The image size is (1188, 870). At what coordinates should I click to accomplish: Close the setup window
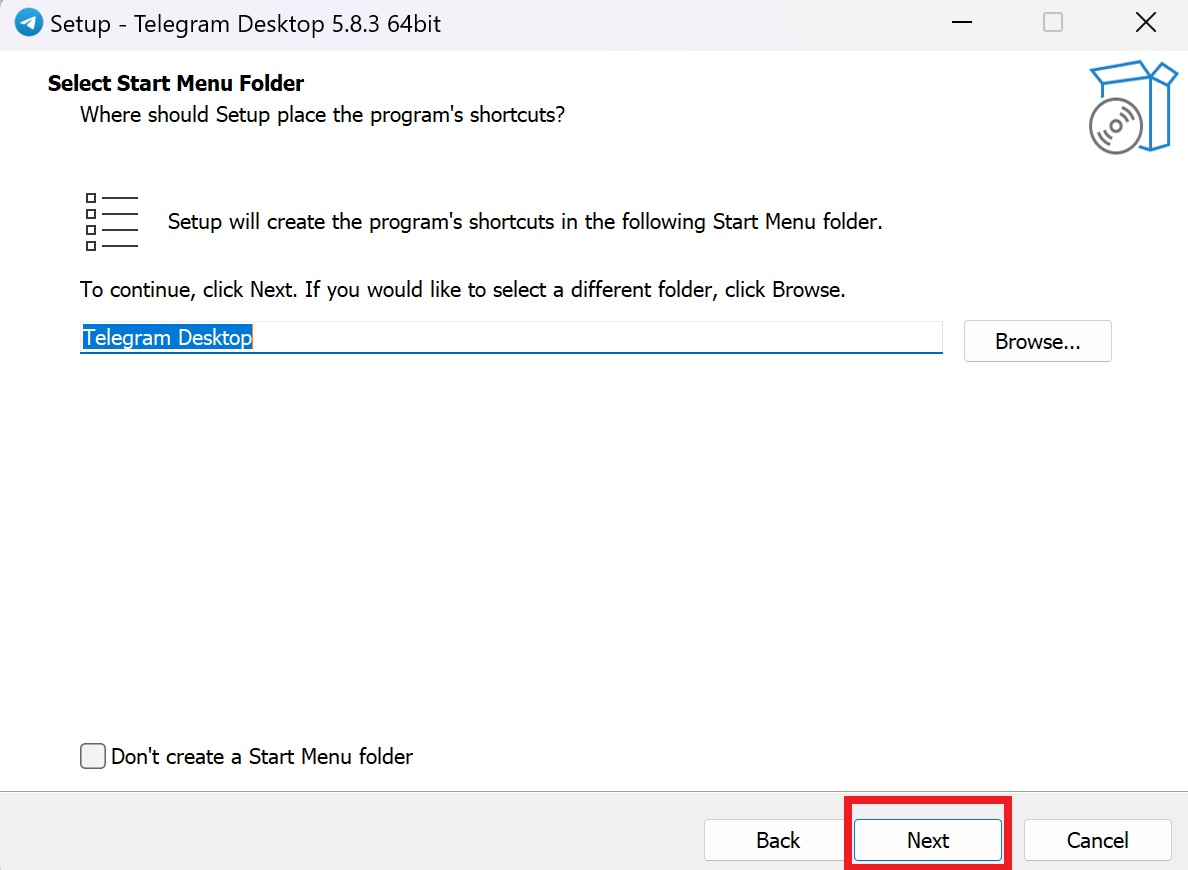click(1146, 23)
